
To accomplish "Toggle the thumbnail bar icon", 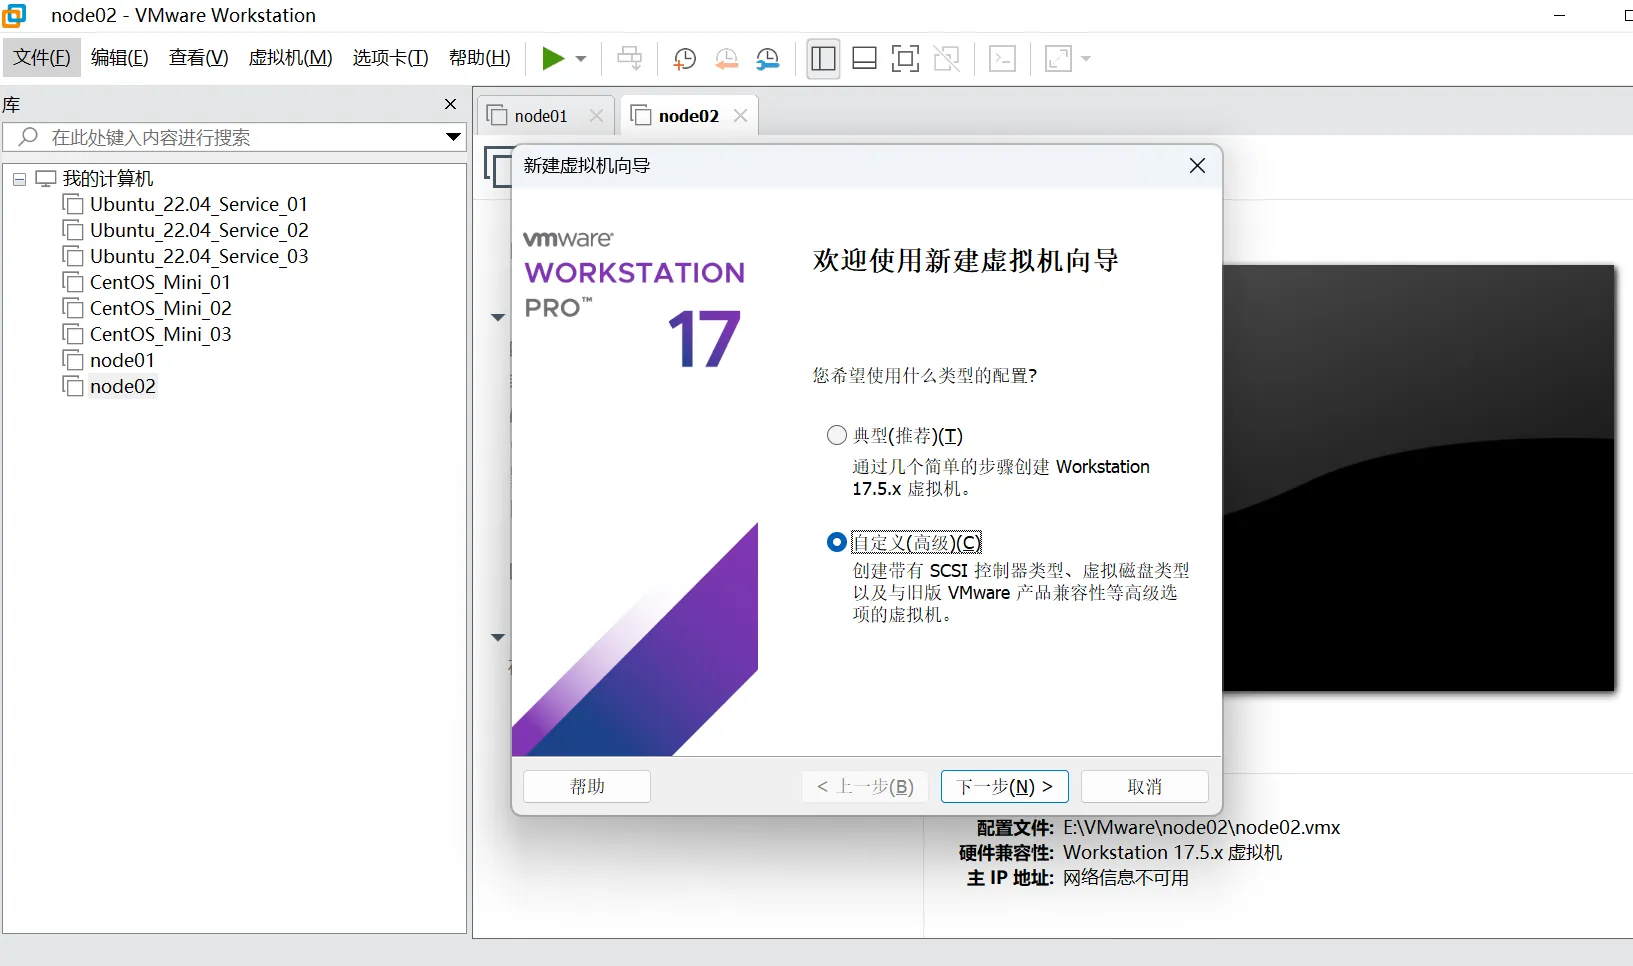I will [864, 59].
